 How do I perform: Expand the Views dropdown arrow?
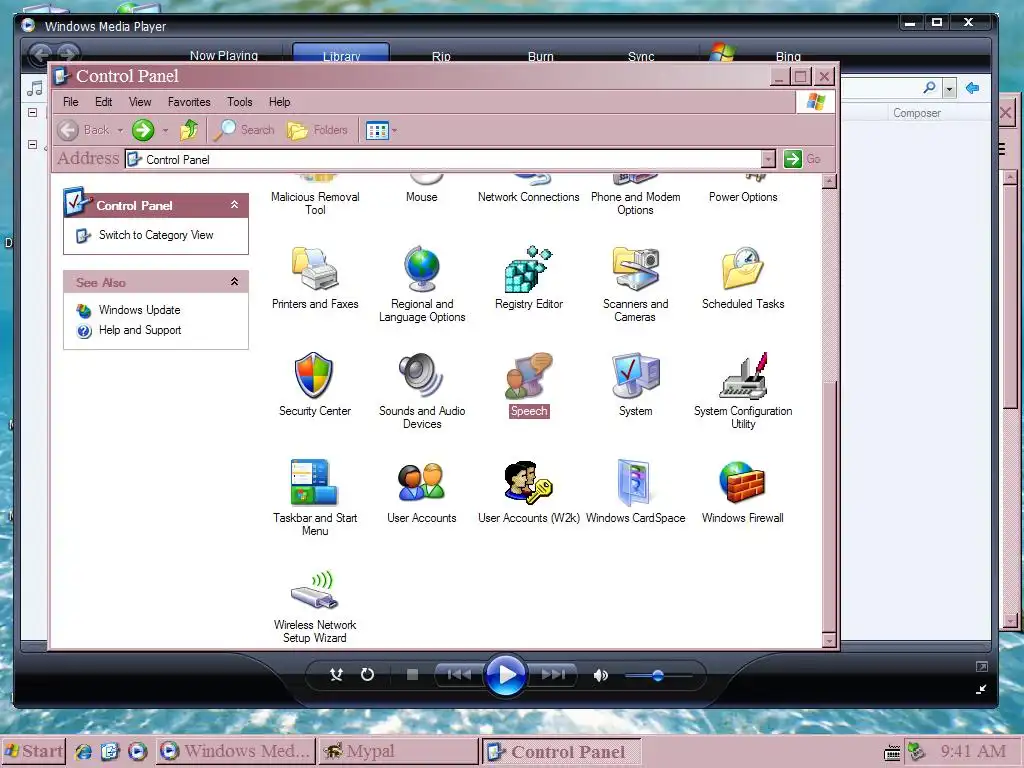394,131
